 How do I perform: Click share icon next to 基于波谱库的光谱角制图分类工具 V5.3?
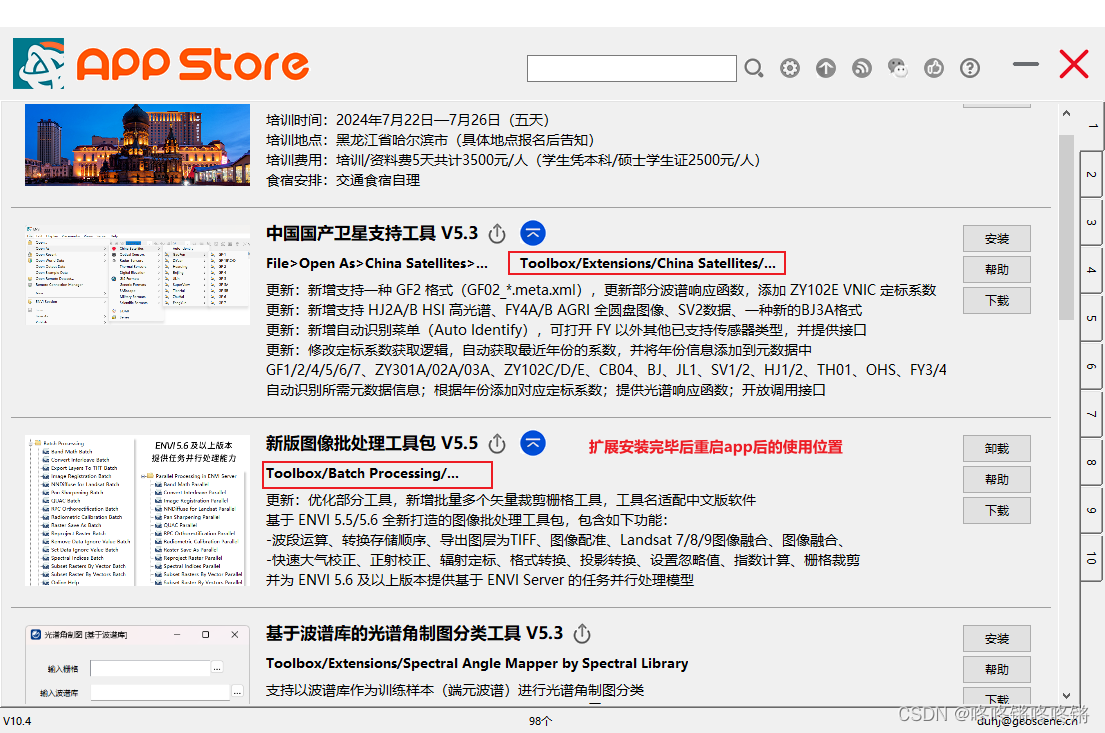click(582, 634)
